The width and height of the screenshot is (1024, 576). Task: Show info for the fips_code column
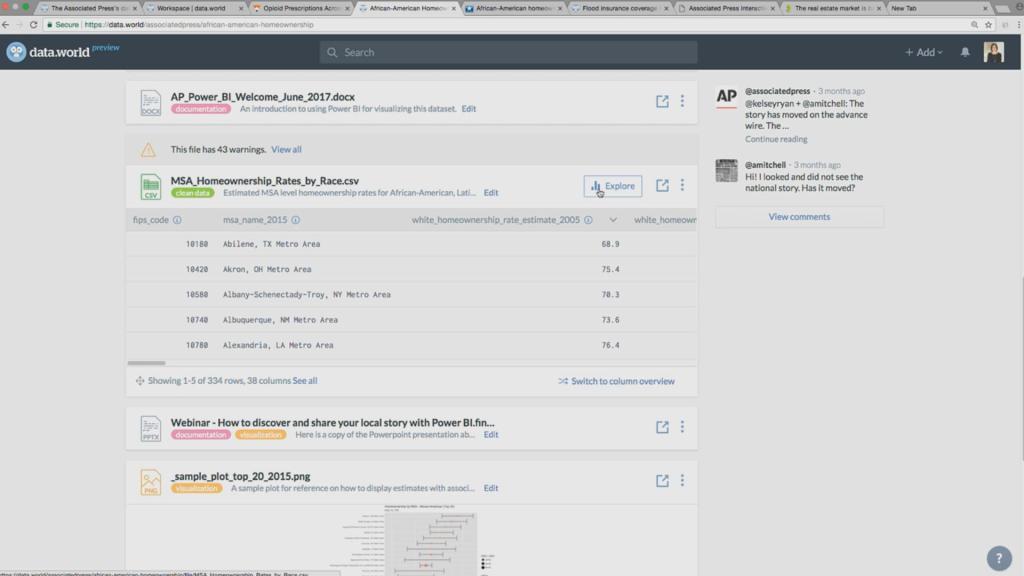177,220
